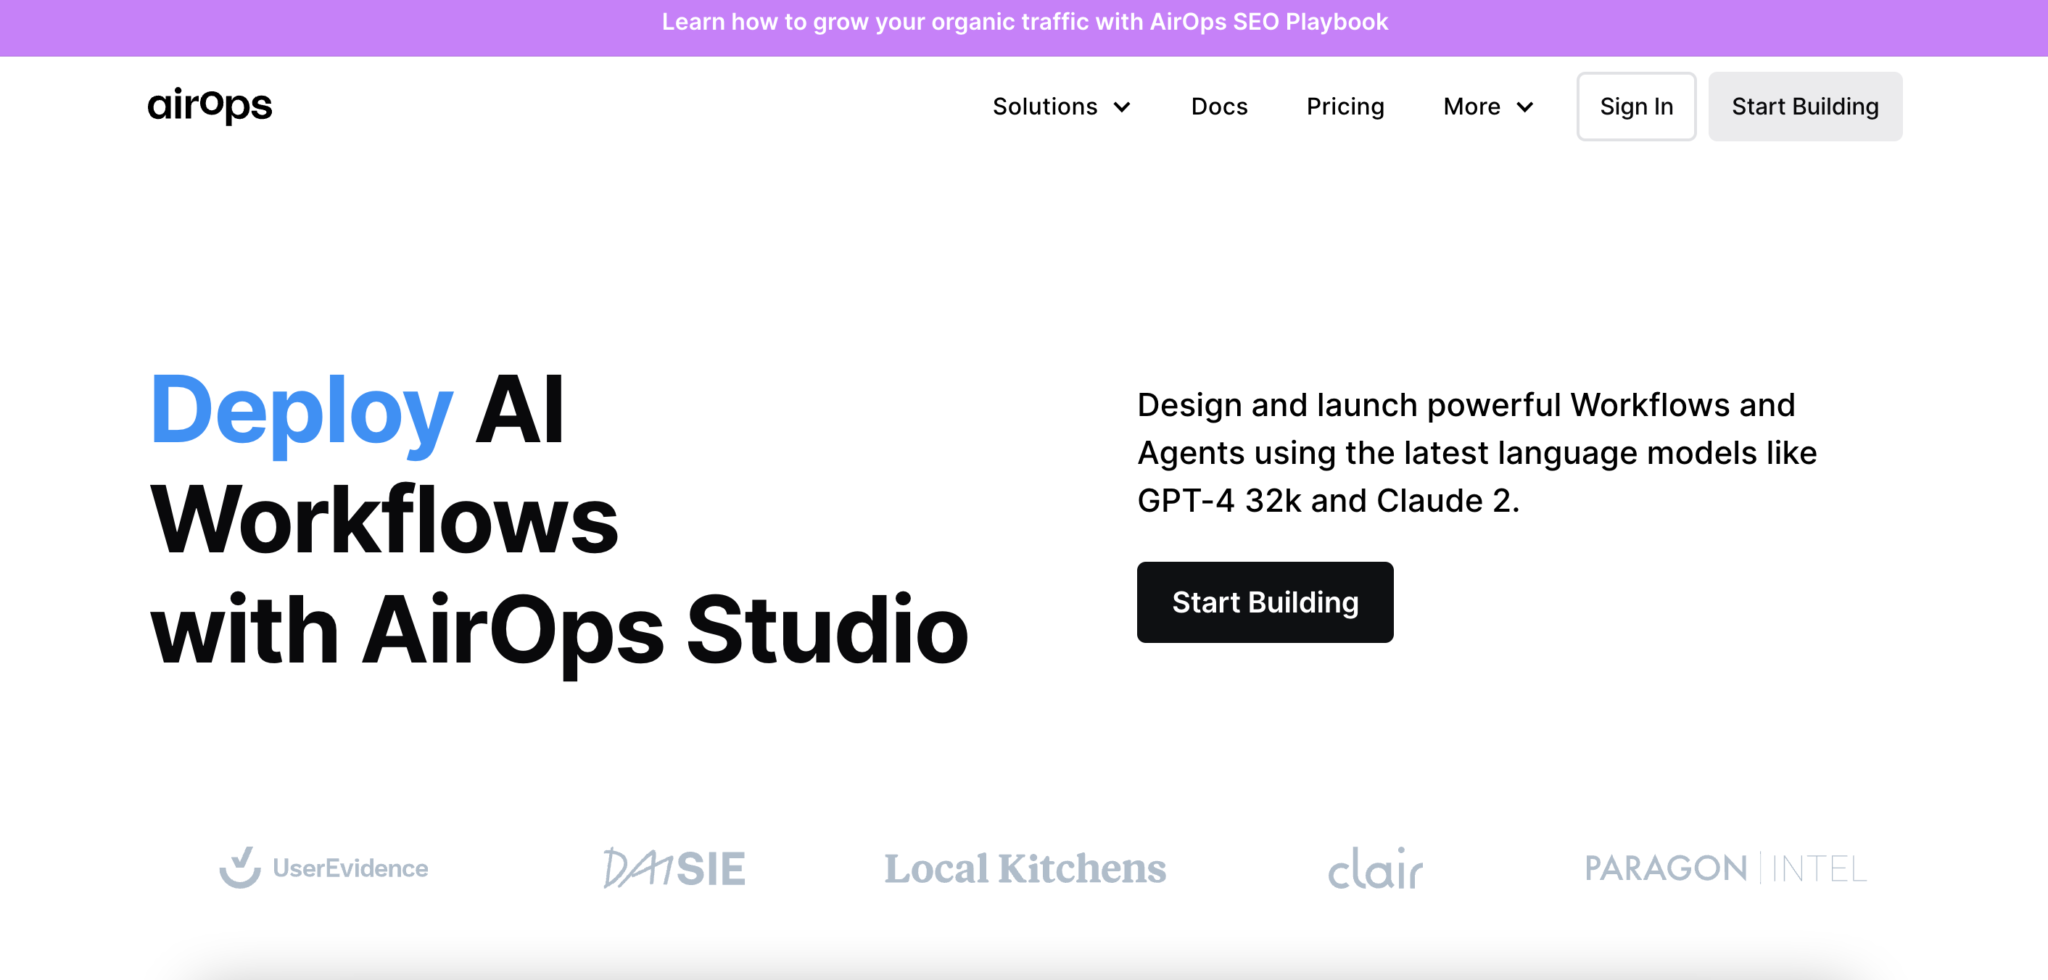
Task: Click the black Start Building hero button
Action: click(1264, 602)
